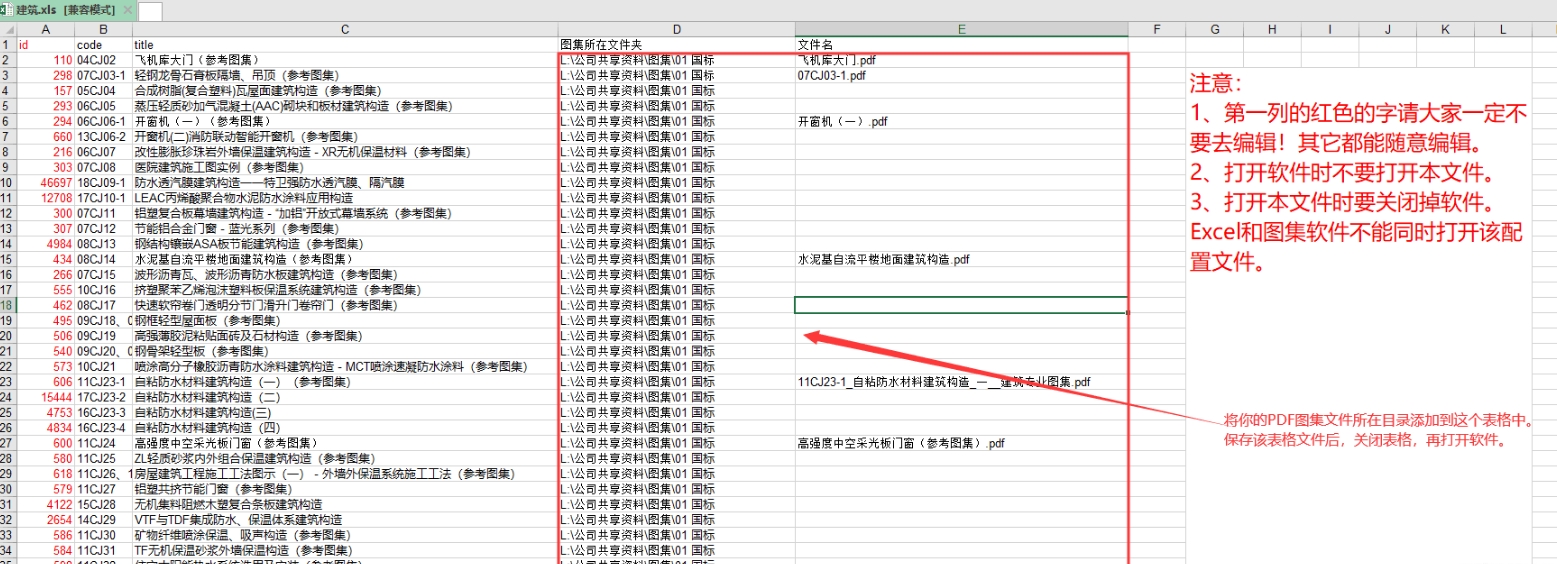
Task: Click the active empty cell E18
Action: (x=961, y=305)
